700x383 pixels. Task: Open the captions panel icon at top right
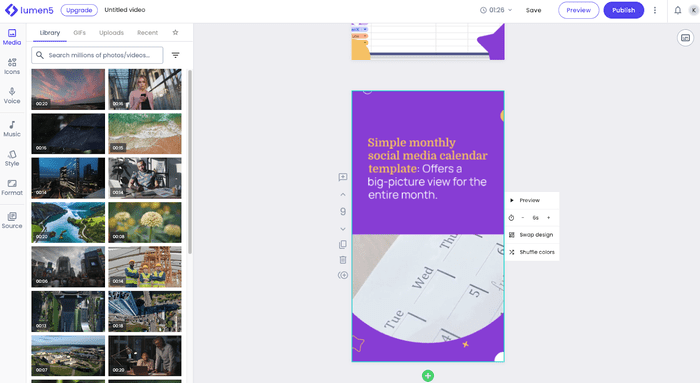[685, 38]
